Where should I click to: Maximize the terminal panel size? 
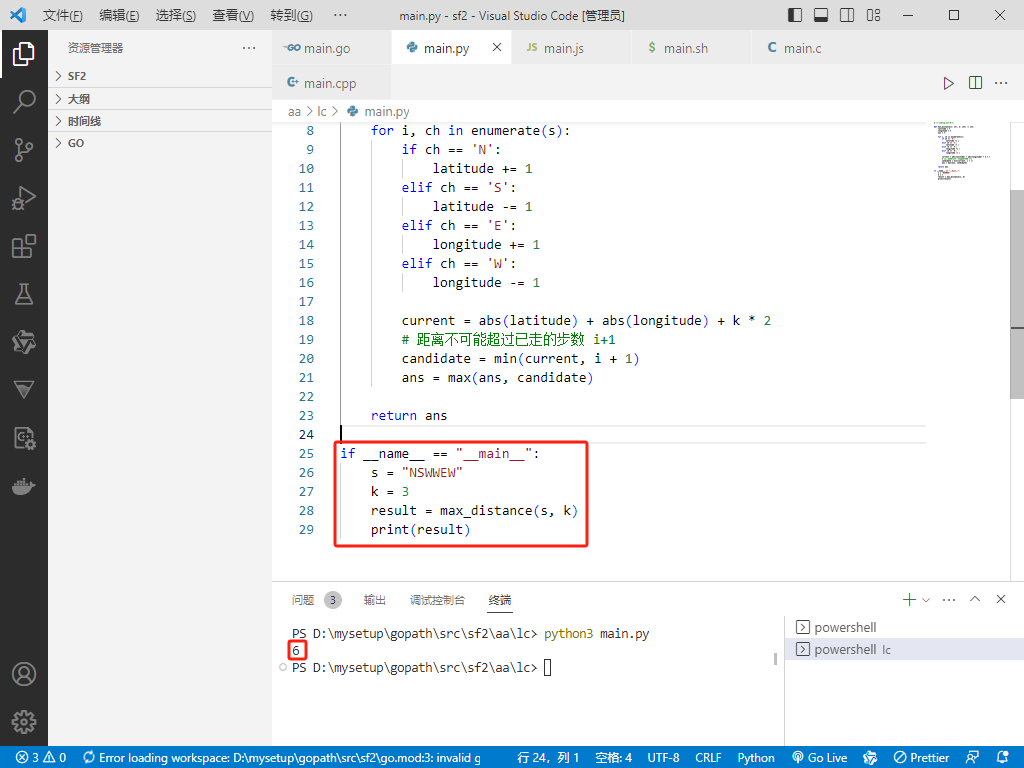[x=975, y=600]
